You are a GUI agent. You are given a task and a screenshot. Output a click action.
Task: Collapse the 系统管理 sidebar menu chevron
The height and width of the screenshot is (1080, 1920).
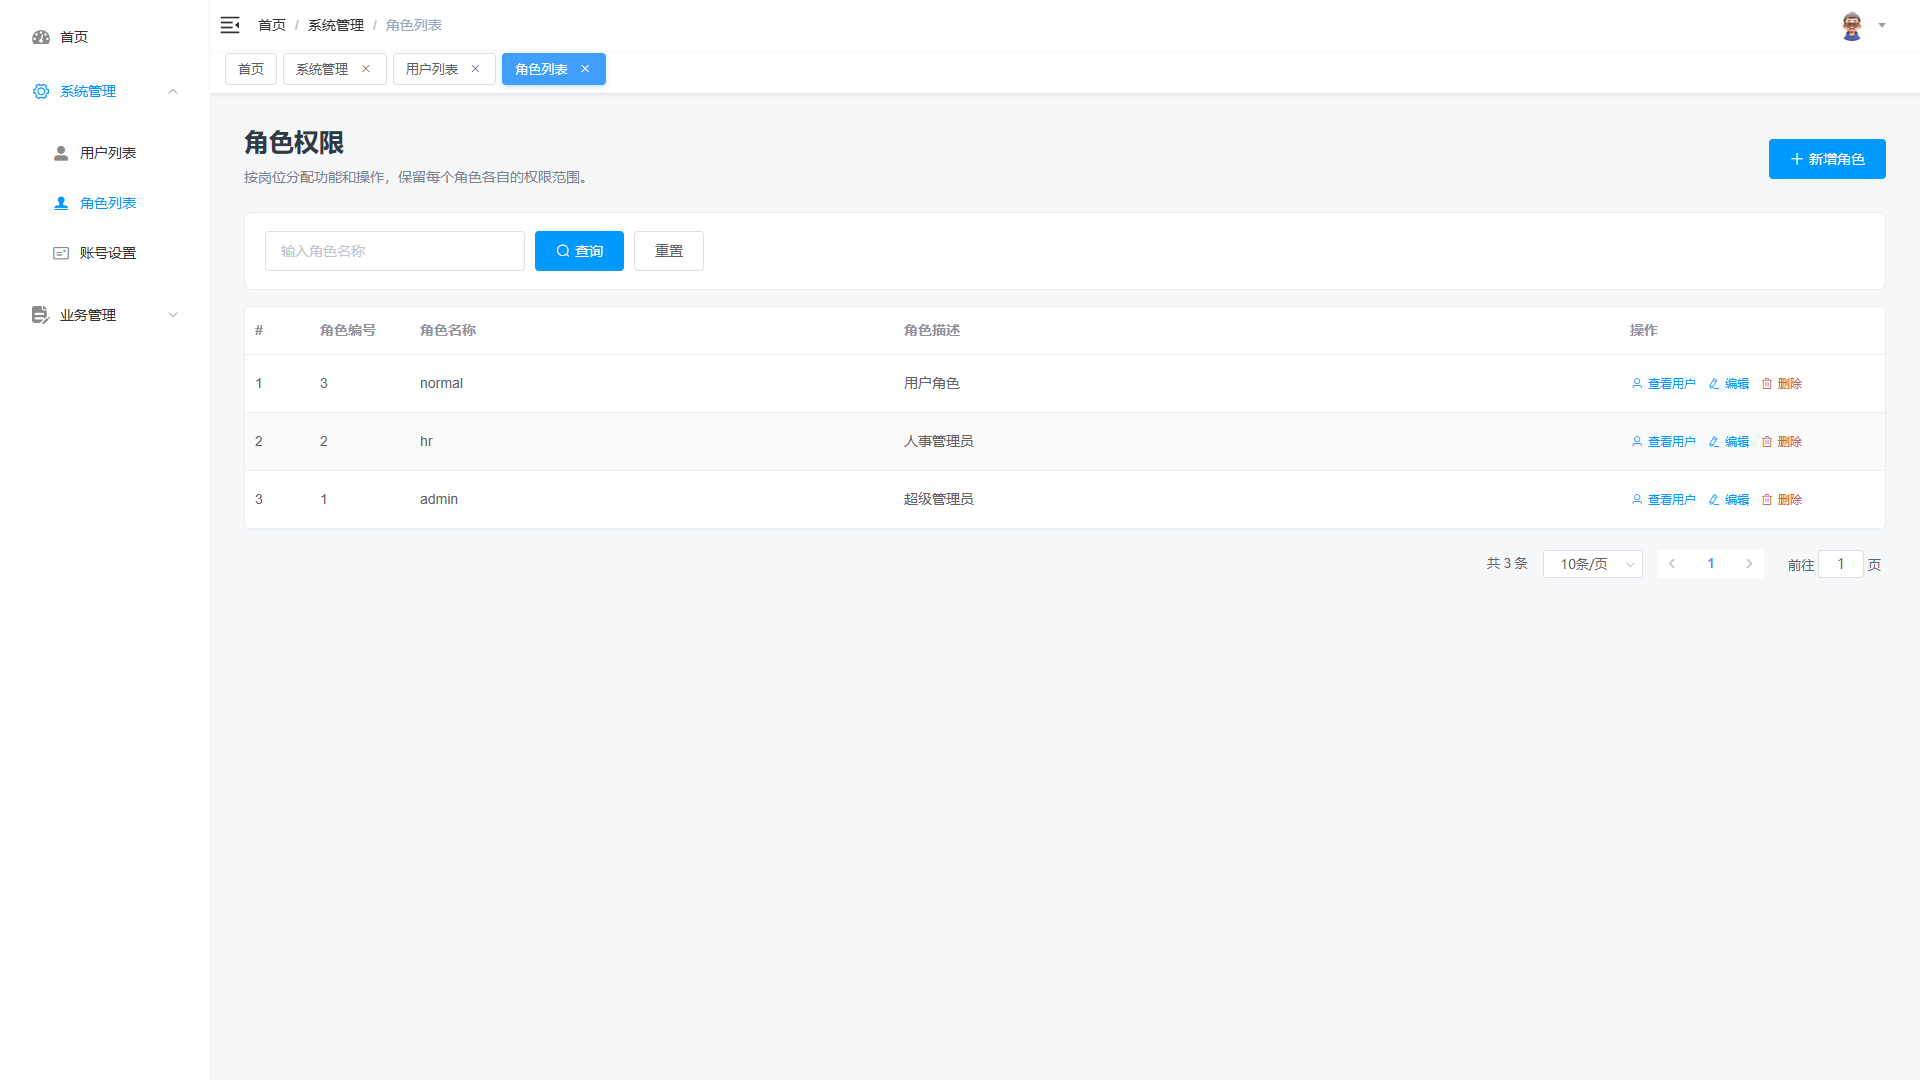173,91
